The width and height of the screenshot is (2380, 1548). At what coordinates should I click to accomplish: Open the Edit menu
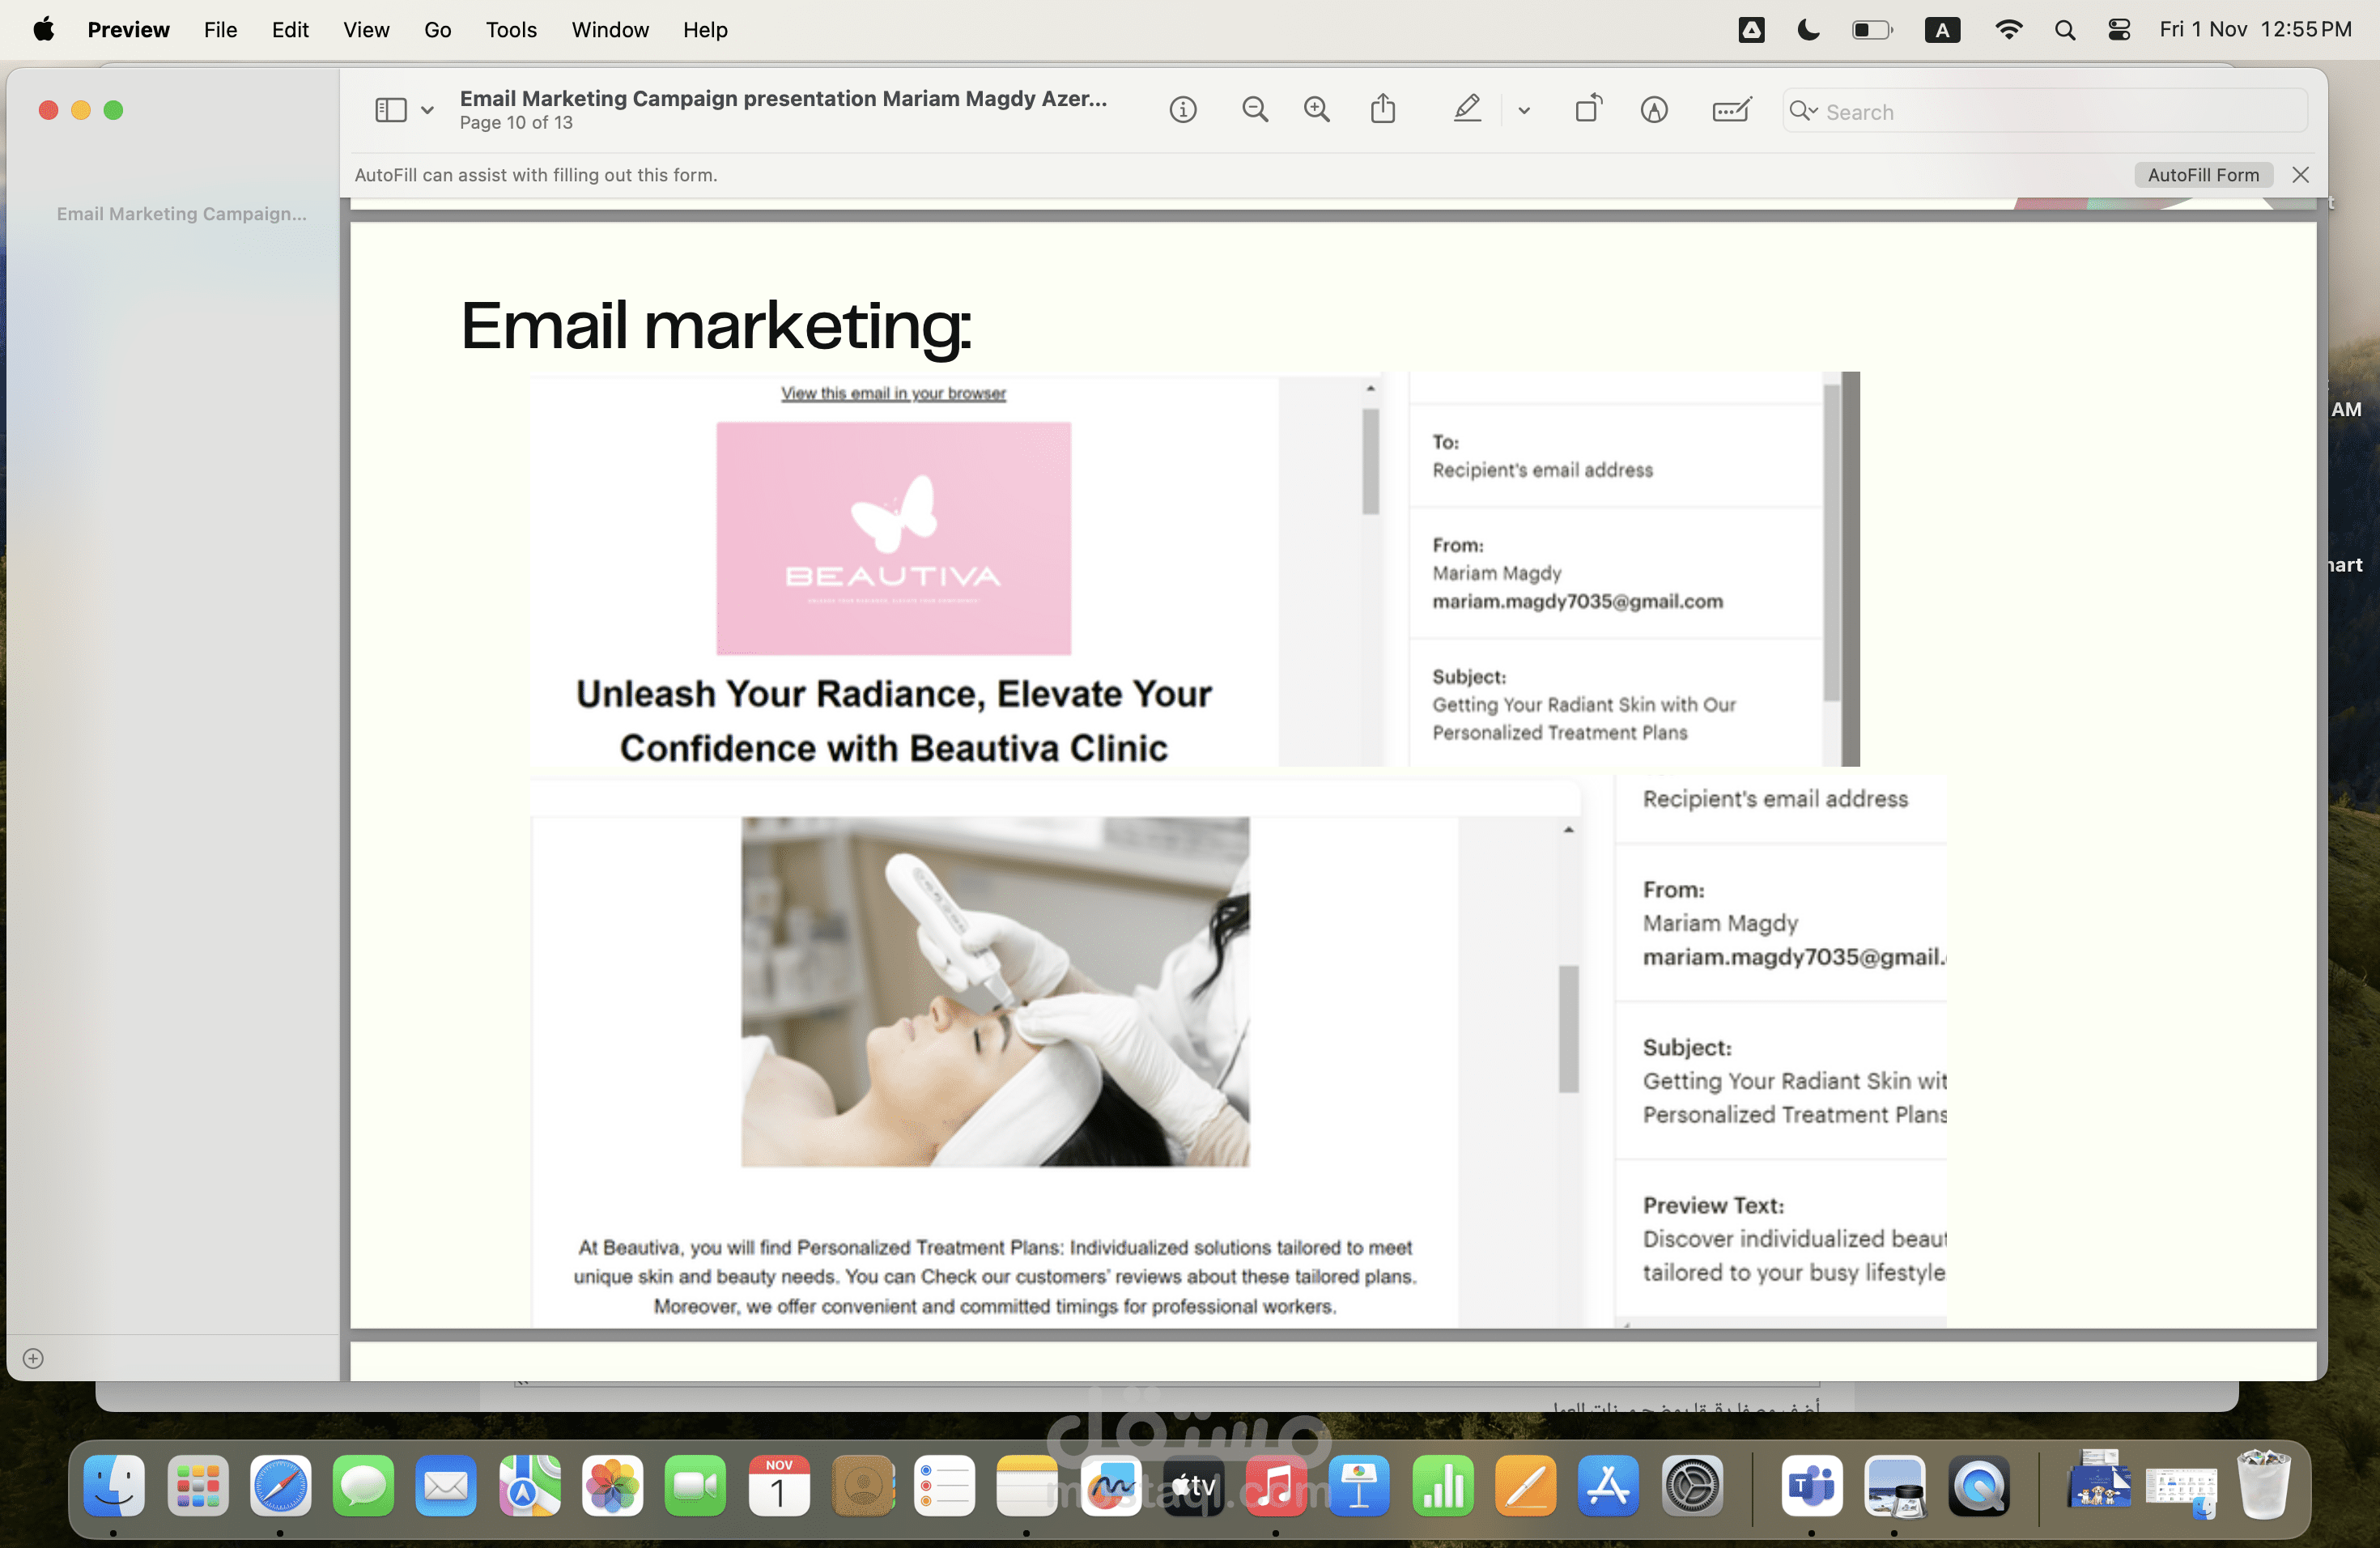(290, 29)
